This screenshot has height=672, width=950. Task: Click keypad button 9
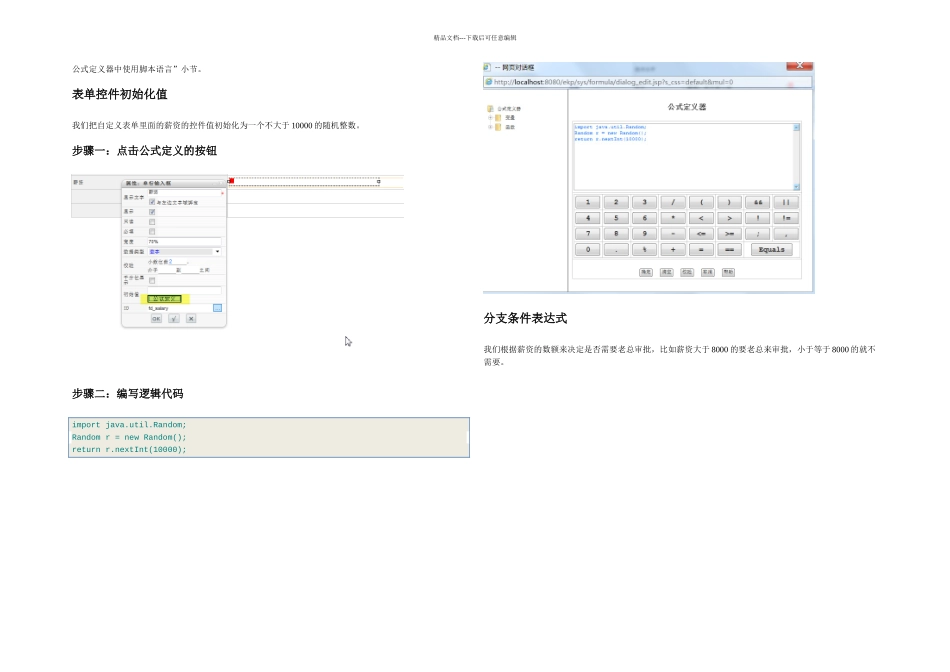[x=645, y=234]
